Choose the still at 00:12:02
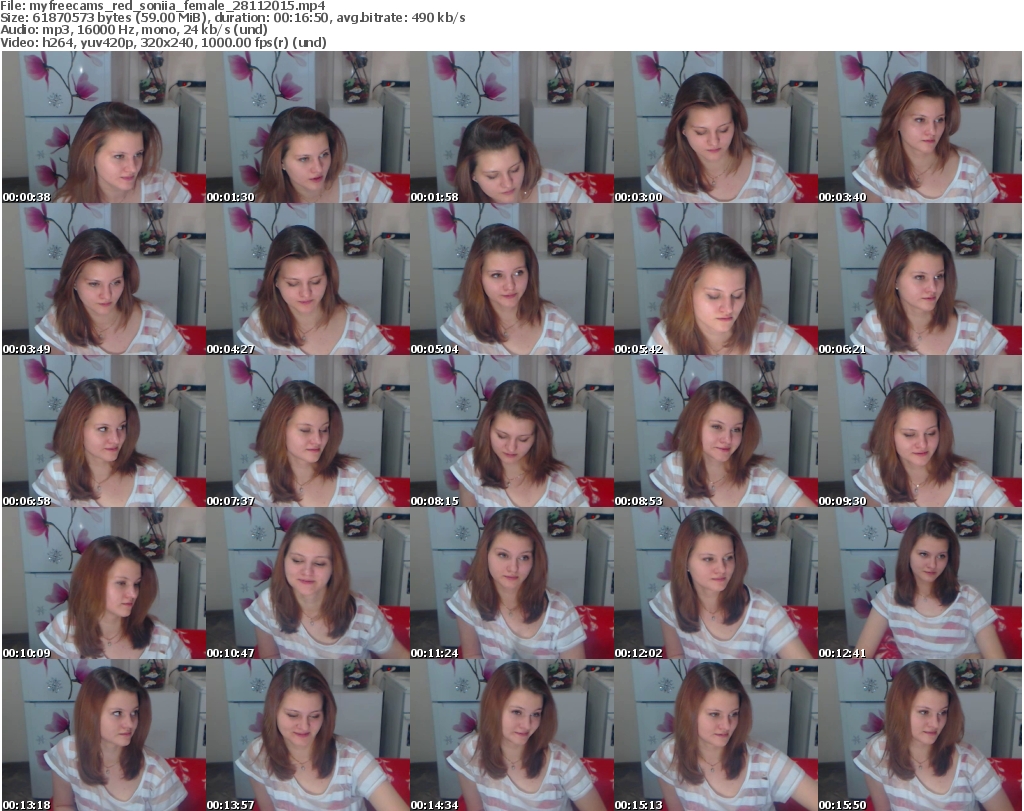Image resolution: width=1024 pixels, height=811 pixels. [x=716, y=584]
